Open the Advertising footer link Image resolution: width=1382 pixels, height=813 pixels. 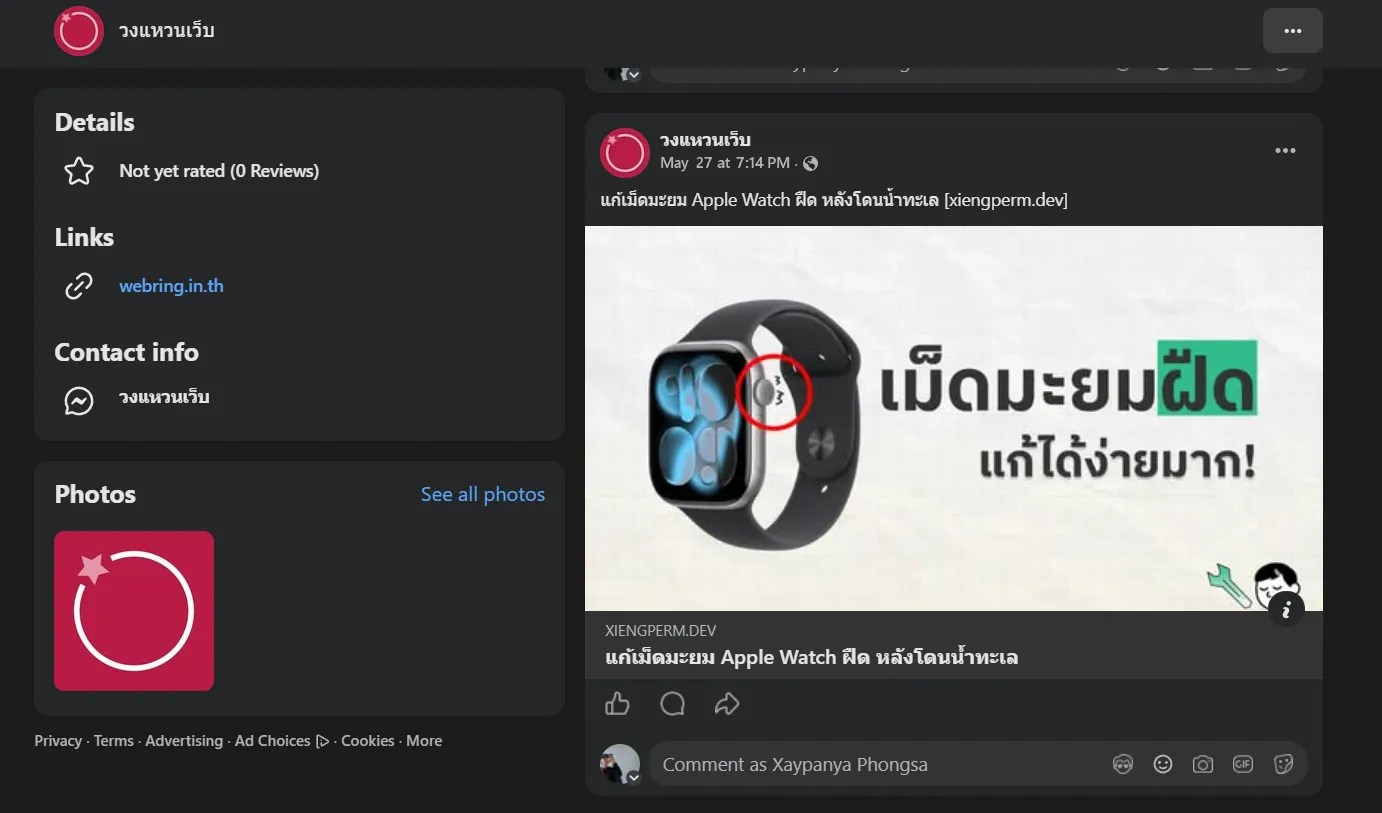click(x=184, y=741)
